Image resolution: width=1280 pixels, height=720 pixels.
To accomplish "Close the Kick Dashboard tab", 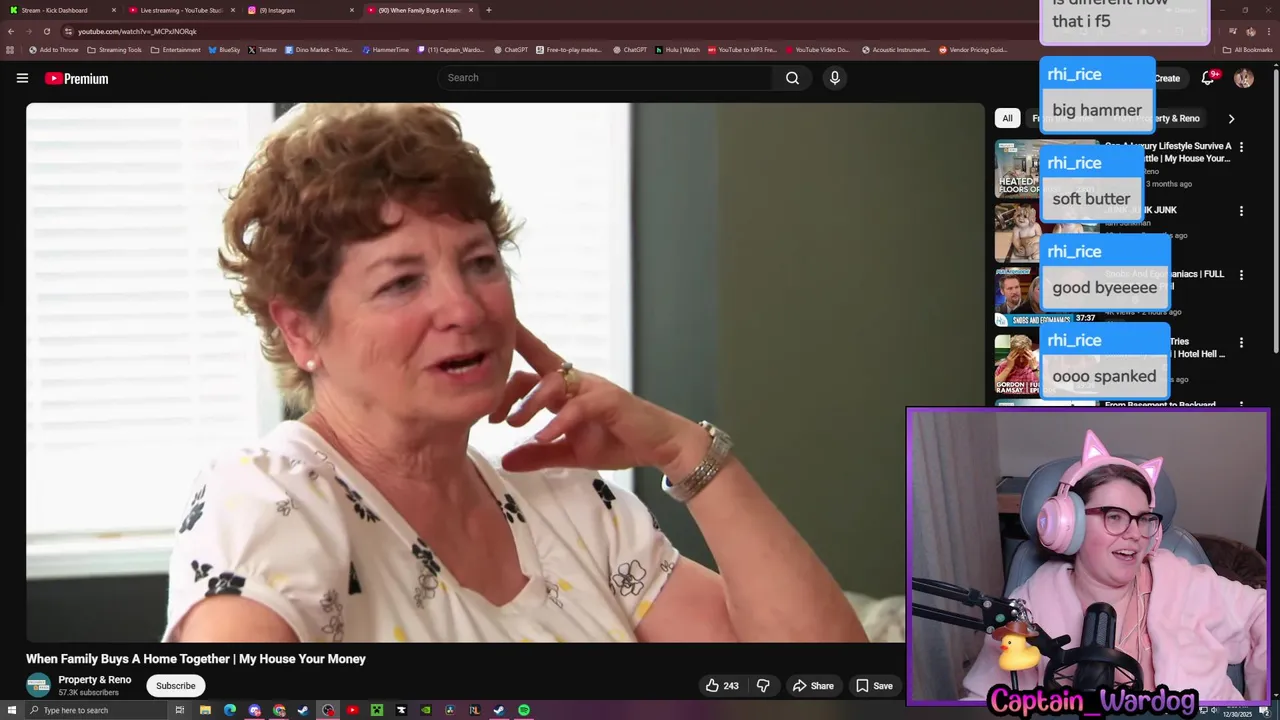I will point(114,10).
